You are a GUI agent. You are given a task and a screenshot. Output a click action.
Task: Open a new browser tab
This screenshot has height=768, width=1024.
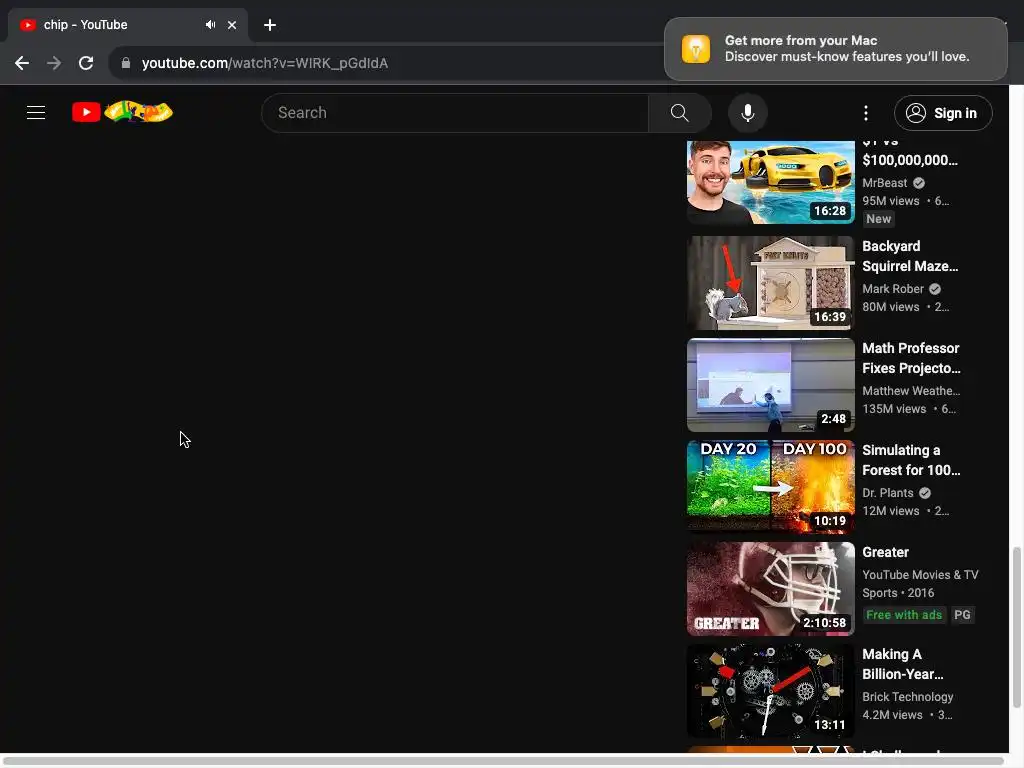270,25
